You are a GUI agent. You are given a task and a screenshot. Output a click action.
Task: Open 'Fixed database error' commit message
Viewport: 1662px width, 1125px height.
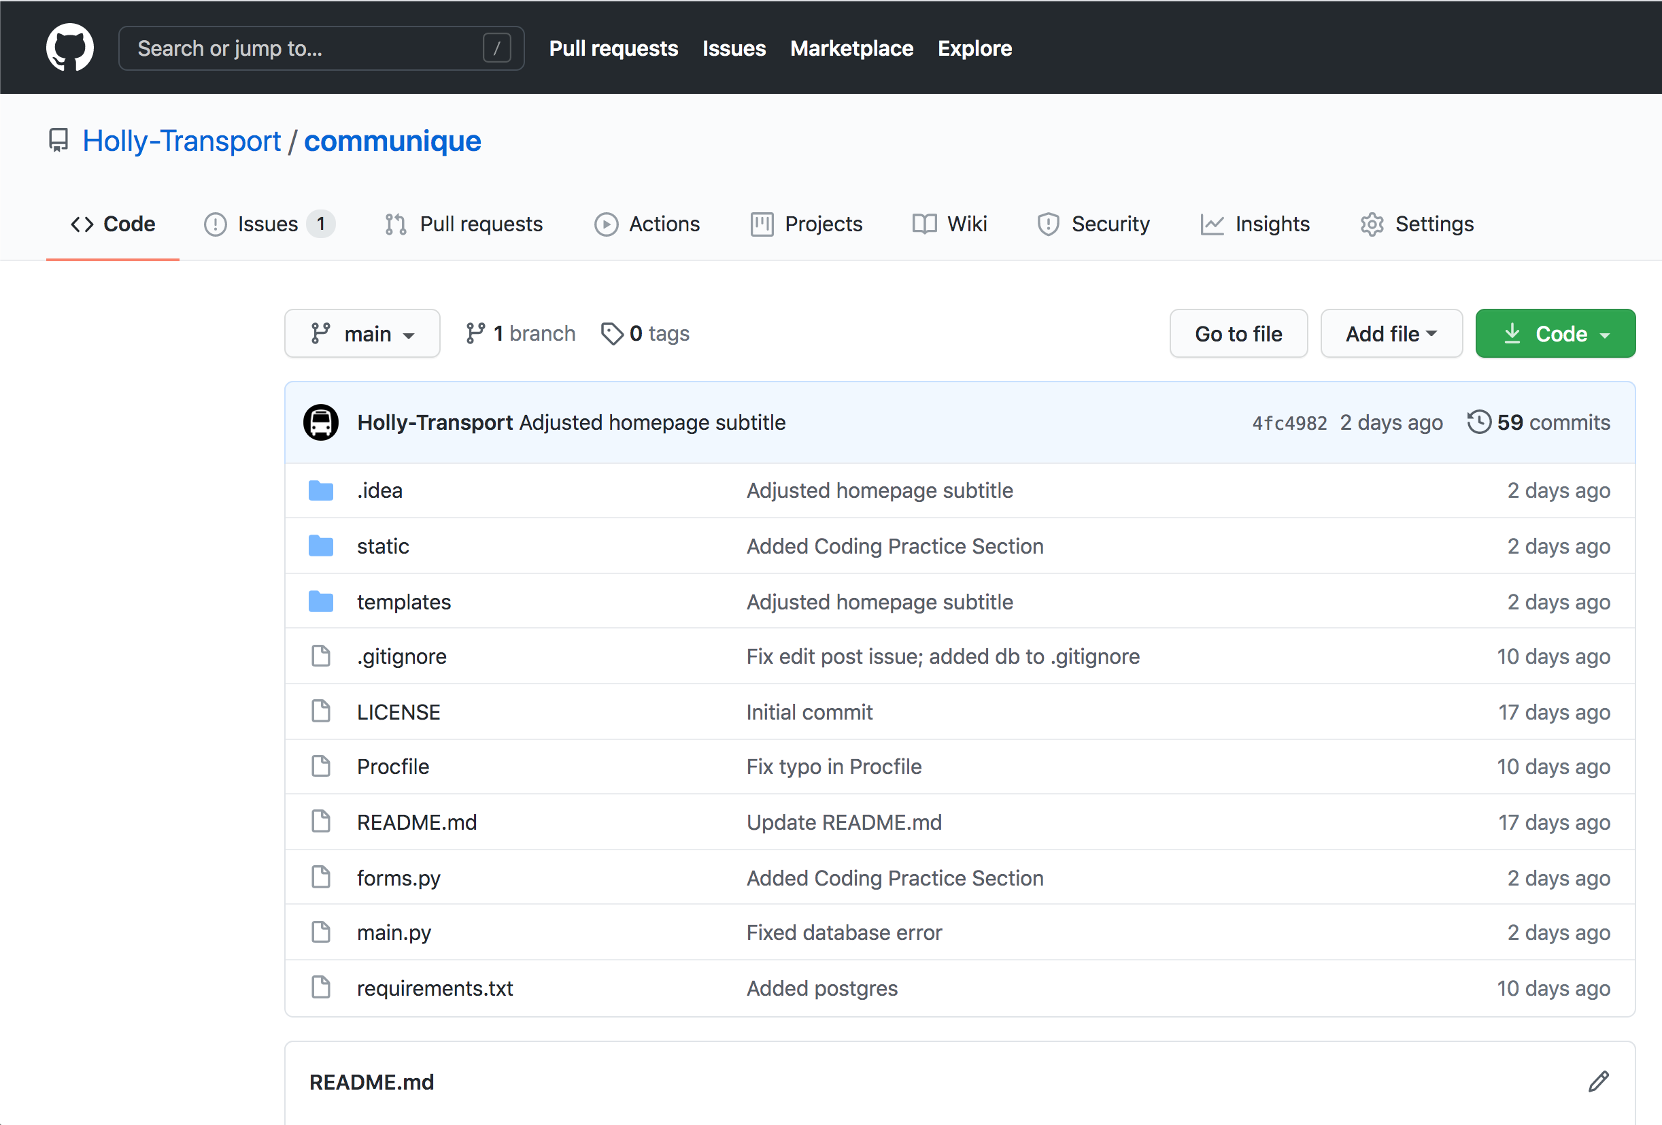coord(844,932)
